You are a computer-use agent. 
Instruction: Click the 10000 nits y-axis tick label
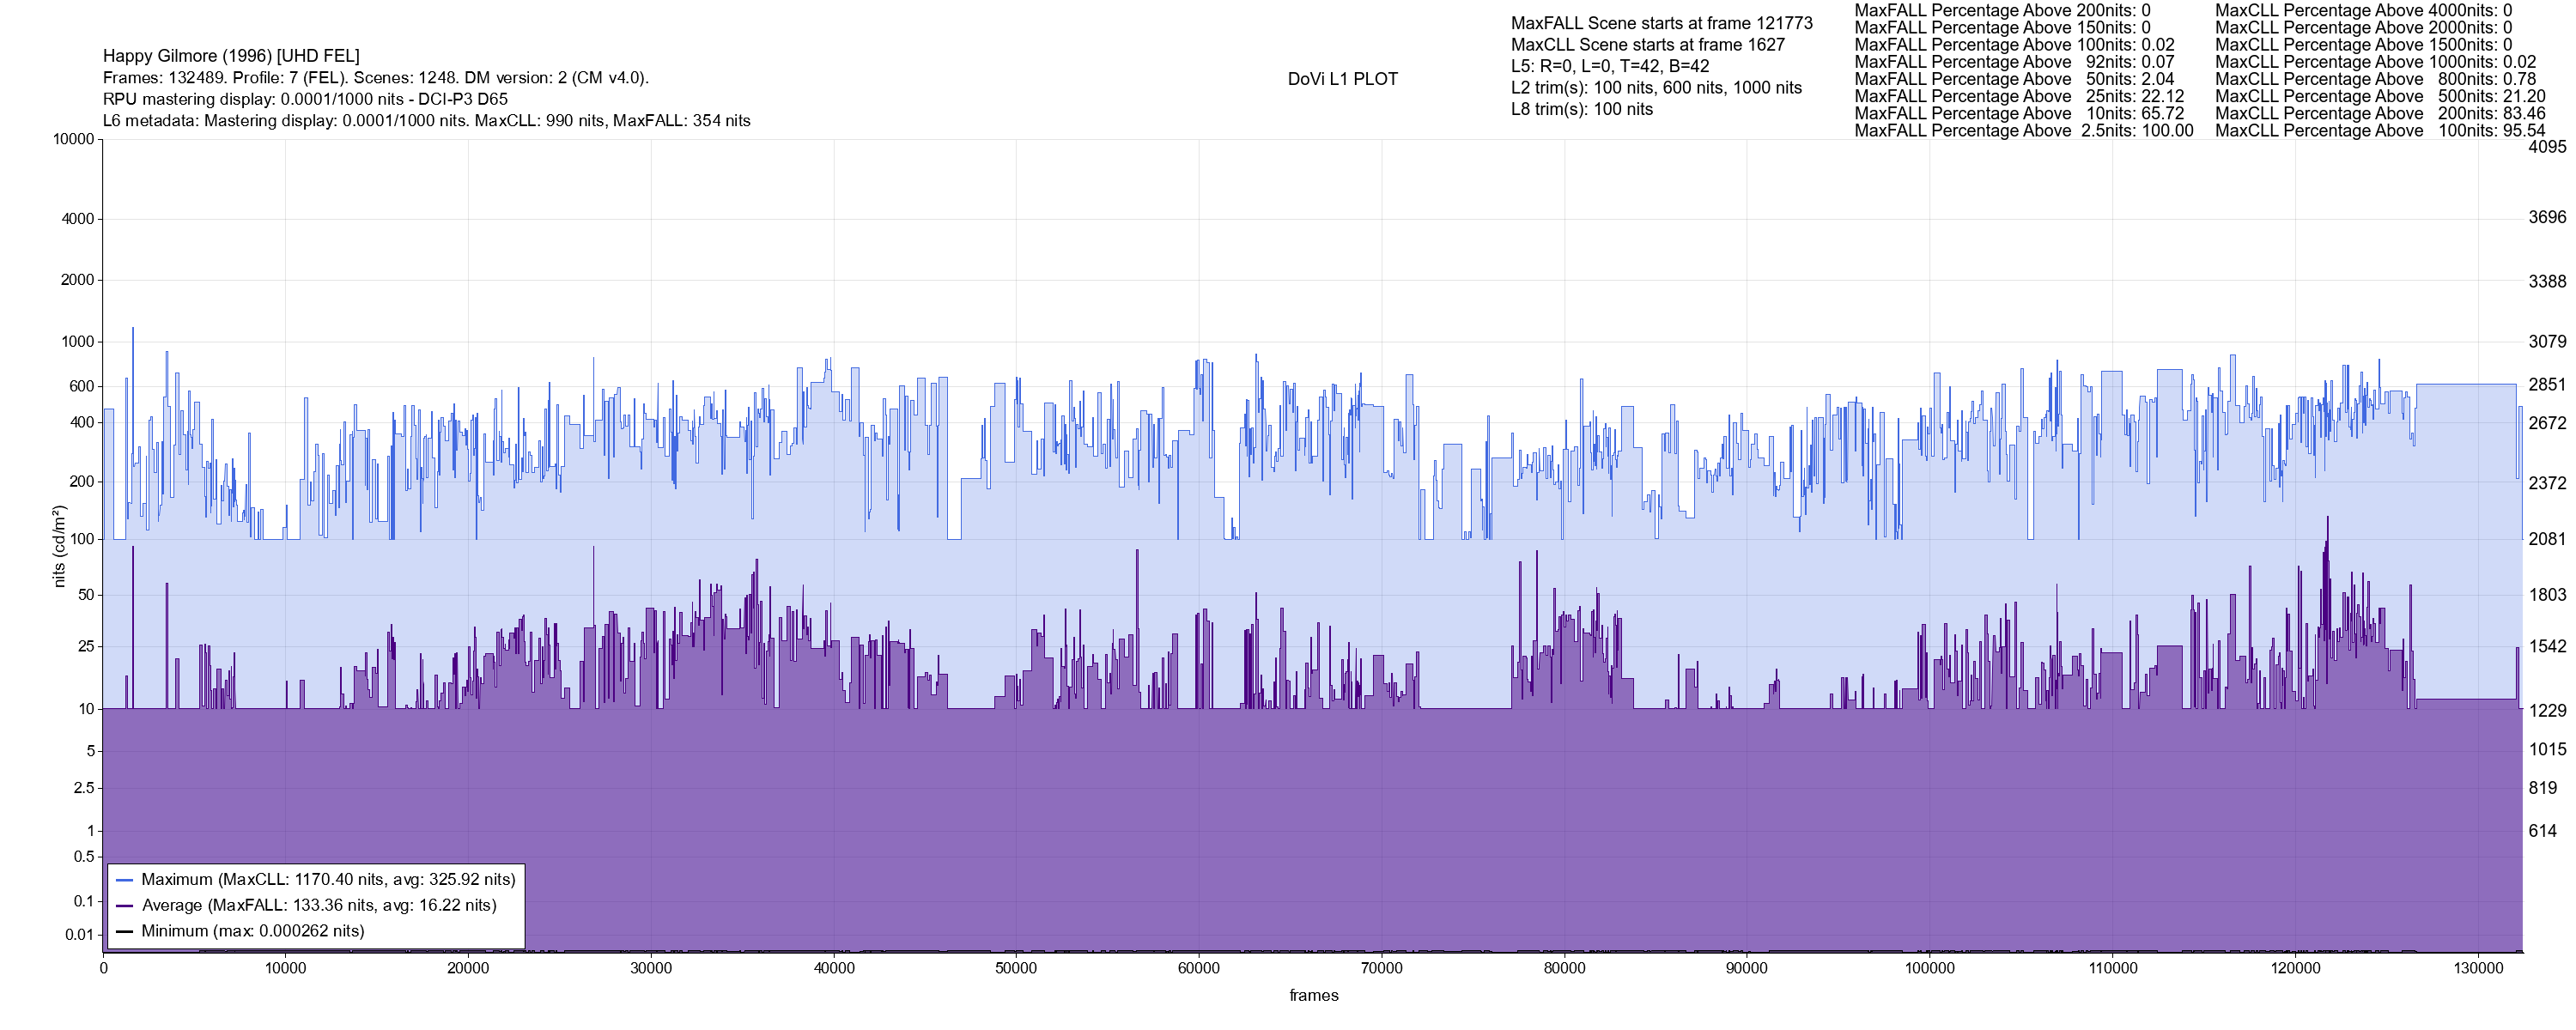(73, 140)
